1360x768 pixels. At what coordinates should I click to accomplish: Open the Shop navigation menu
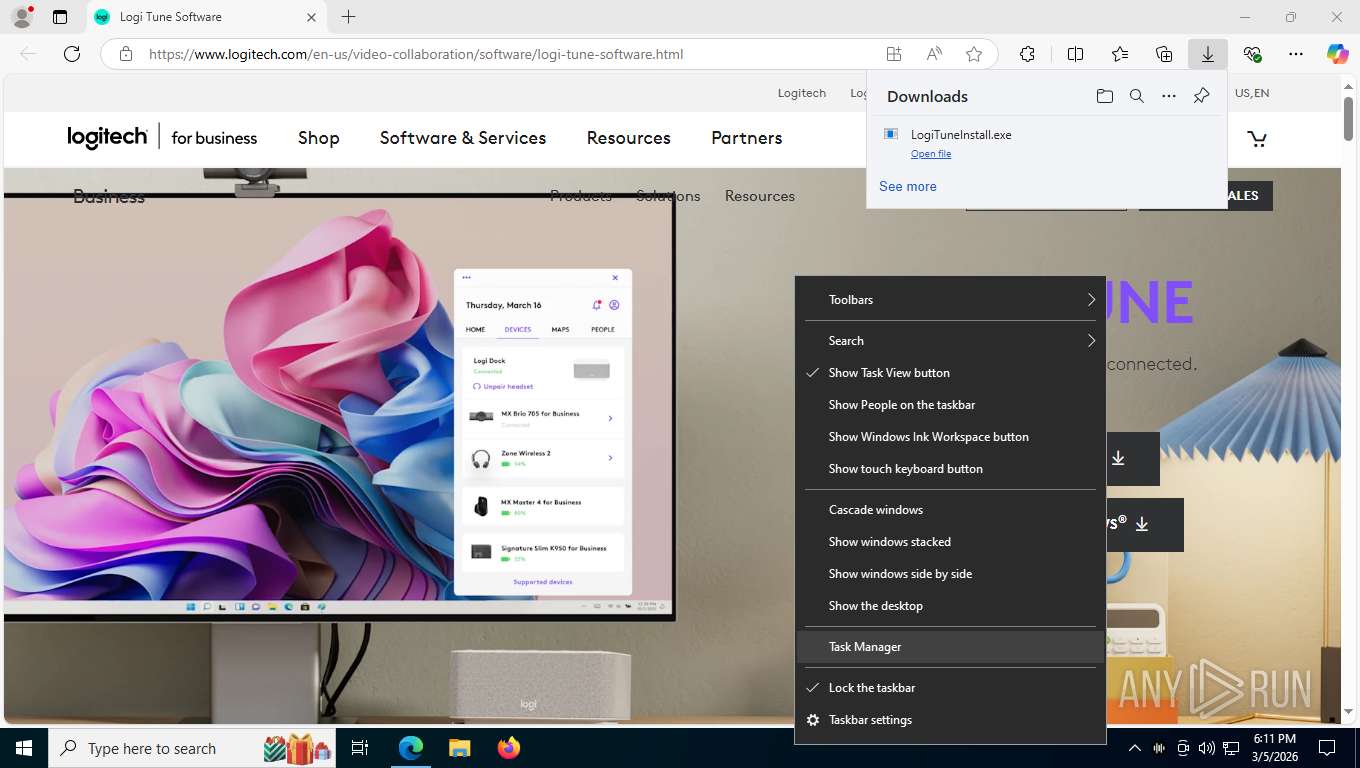point(319,138)
